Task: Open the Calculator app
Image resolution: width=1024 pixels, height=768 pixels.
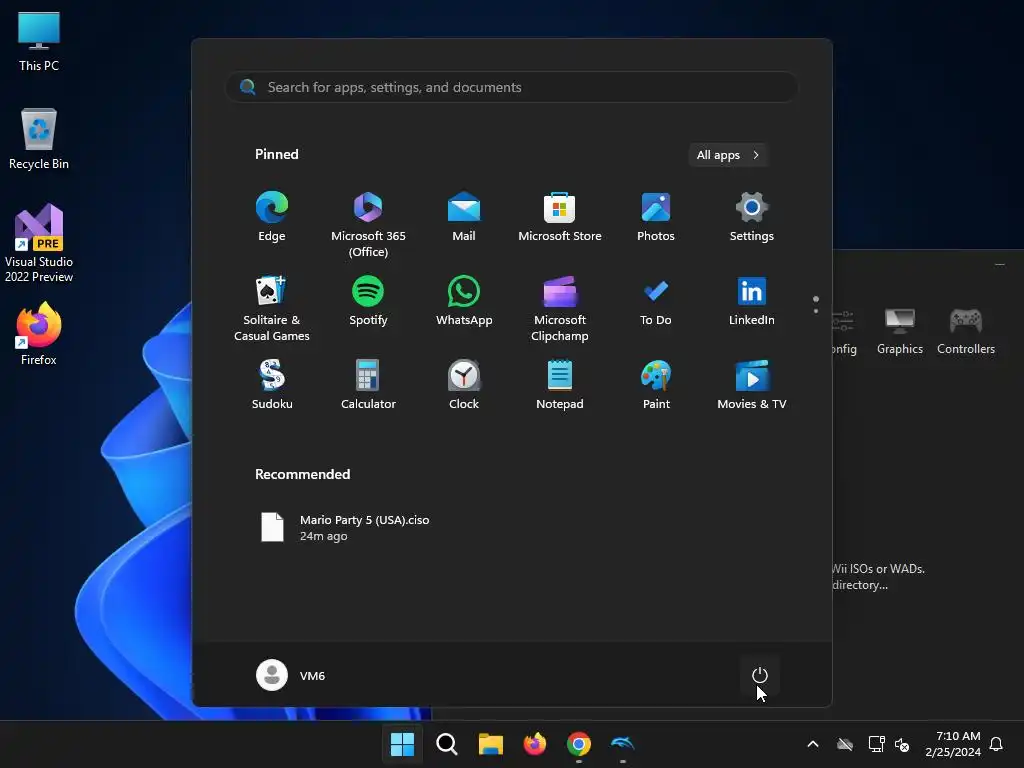Action: tap(368, 385)
